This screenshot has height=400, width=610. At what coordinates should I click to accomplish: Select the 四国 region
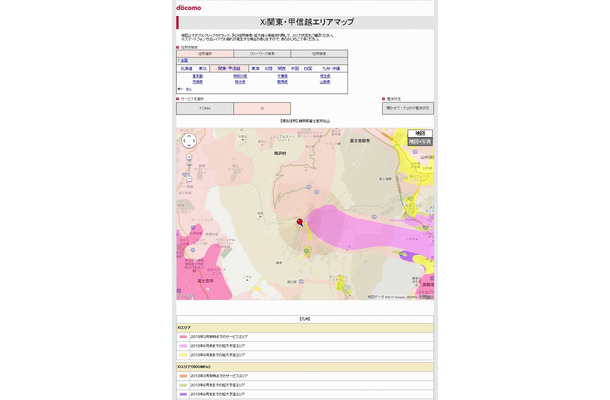coord(308,68)
